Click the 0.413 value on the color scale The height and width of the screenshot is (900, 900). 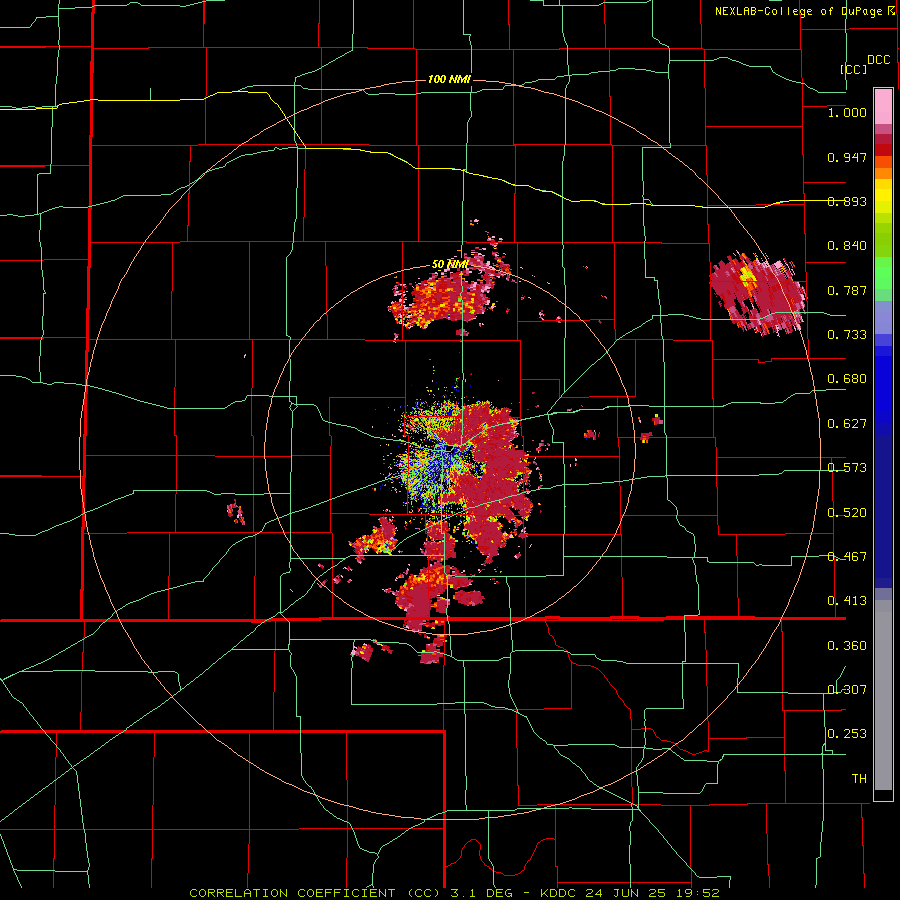click(x=847, y=601)
